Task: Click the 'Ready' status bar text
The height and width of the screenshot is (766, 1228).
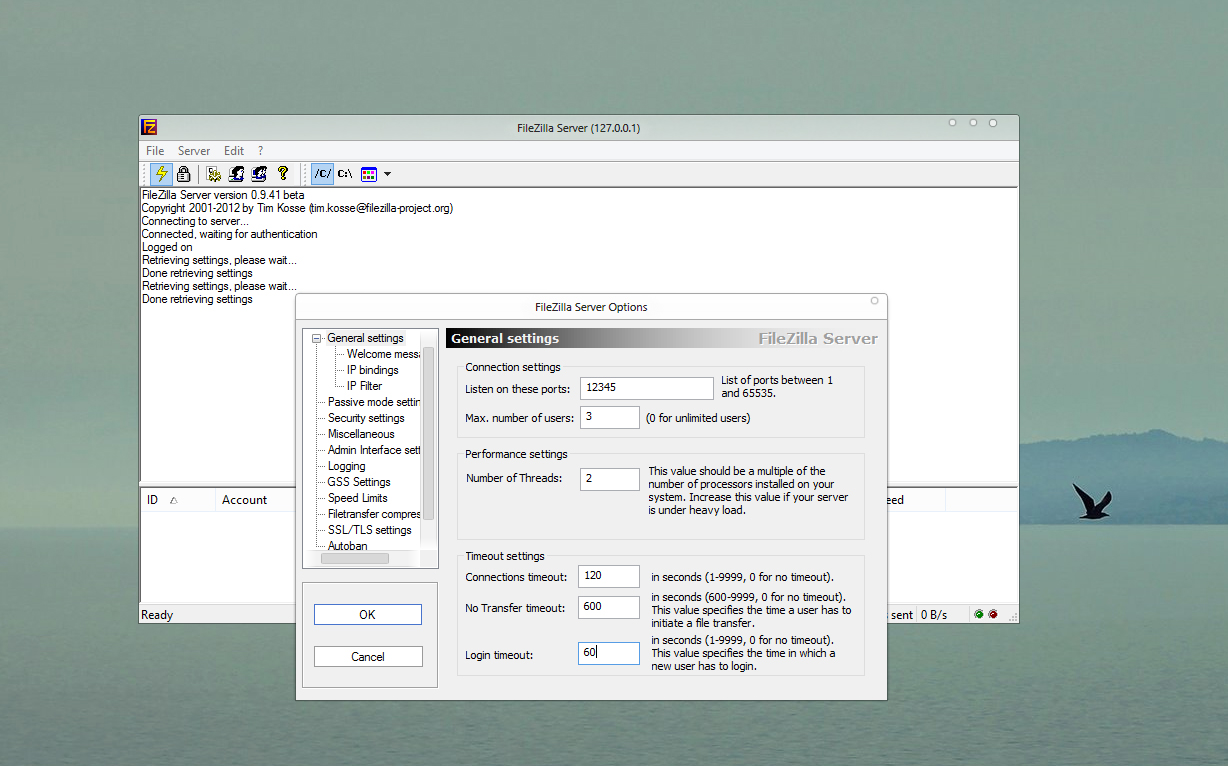Action: (157, 615)
